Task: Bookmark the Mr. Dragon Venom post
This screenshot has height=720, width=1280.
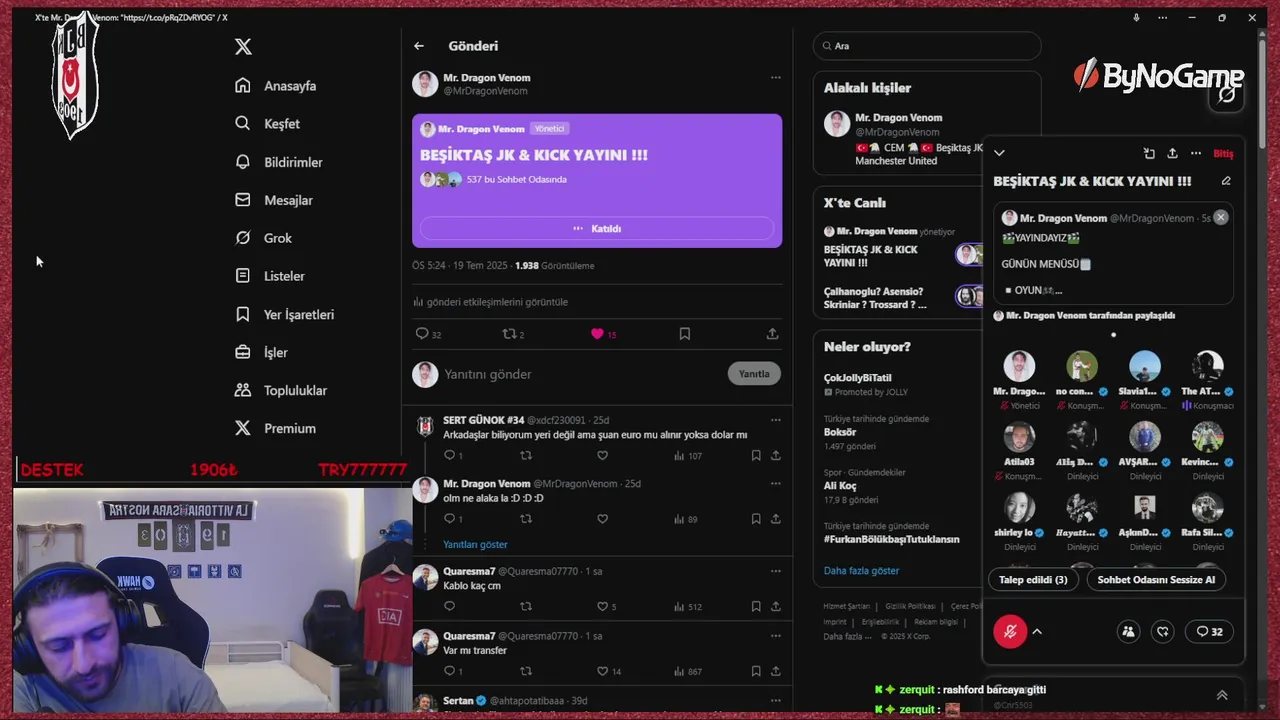Action: pyautogui.click(x=685, y=334)
